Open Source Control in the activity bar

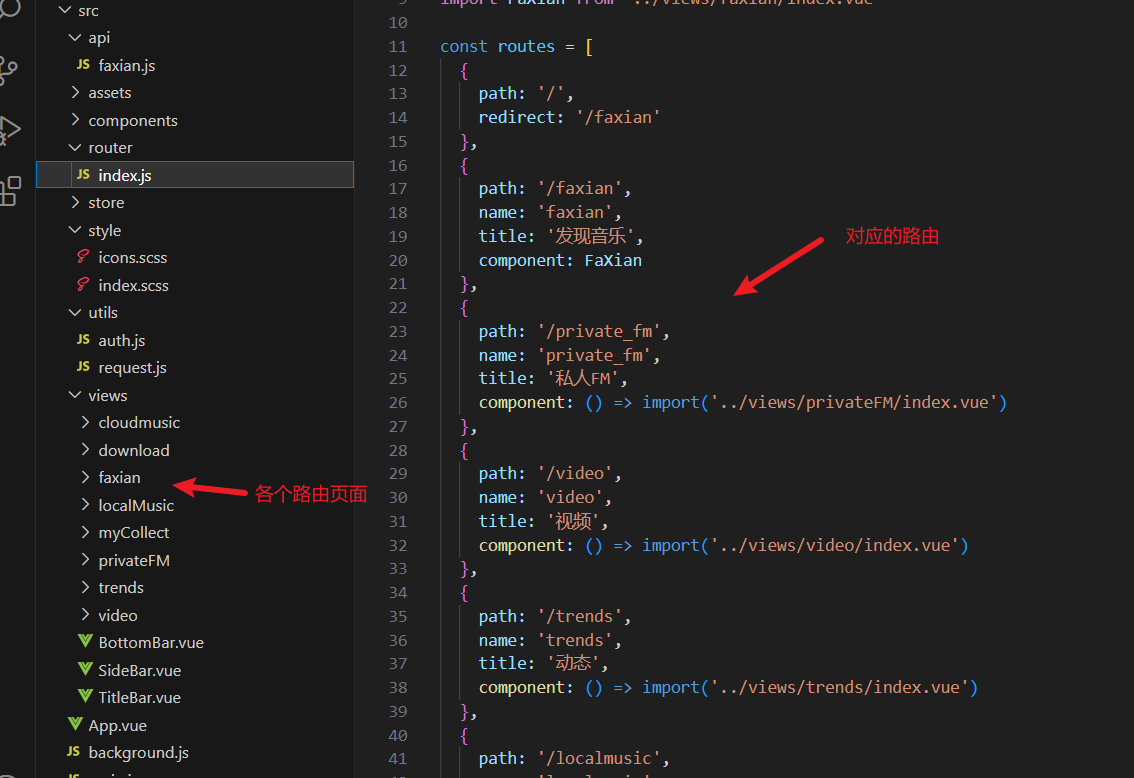pyautogui.click(x=9, y=71)
